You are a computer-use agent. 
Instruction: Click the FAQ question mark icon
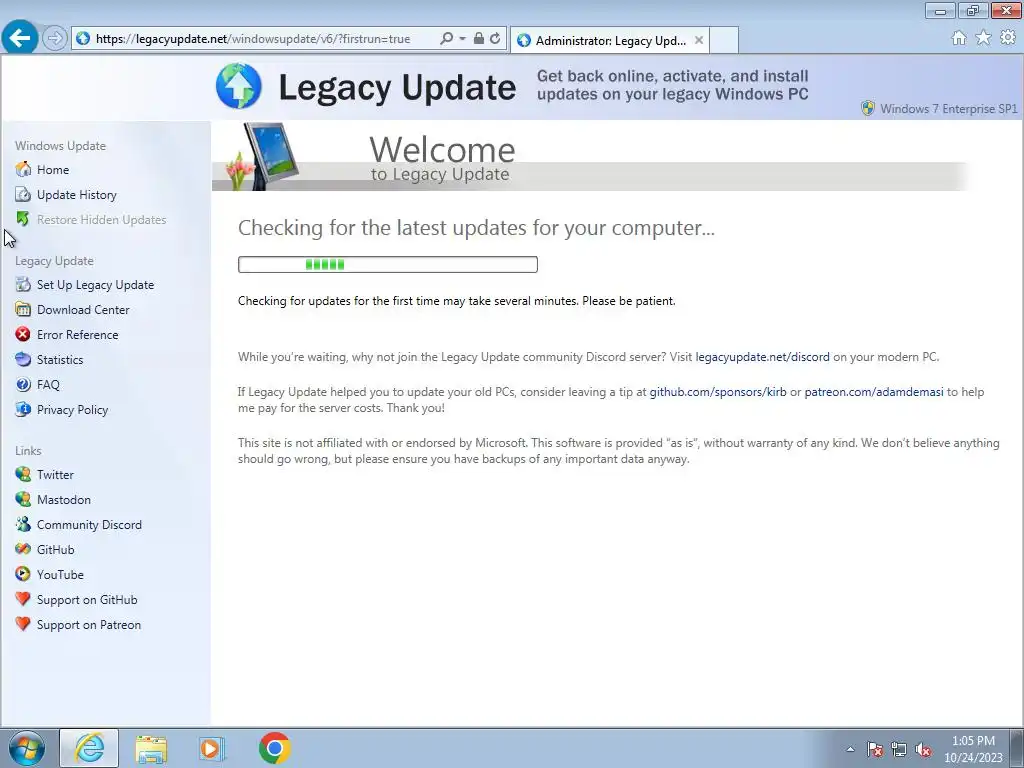[x=23, y=385]
